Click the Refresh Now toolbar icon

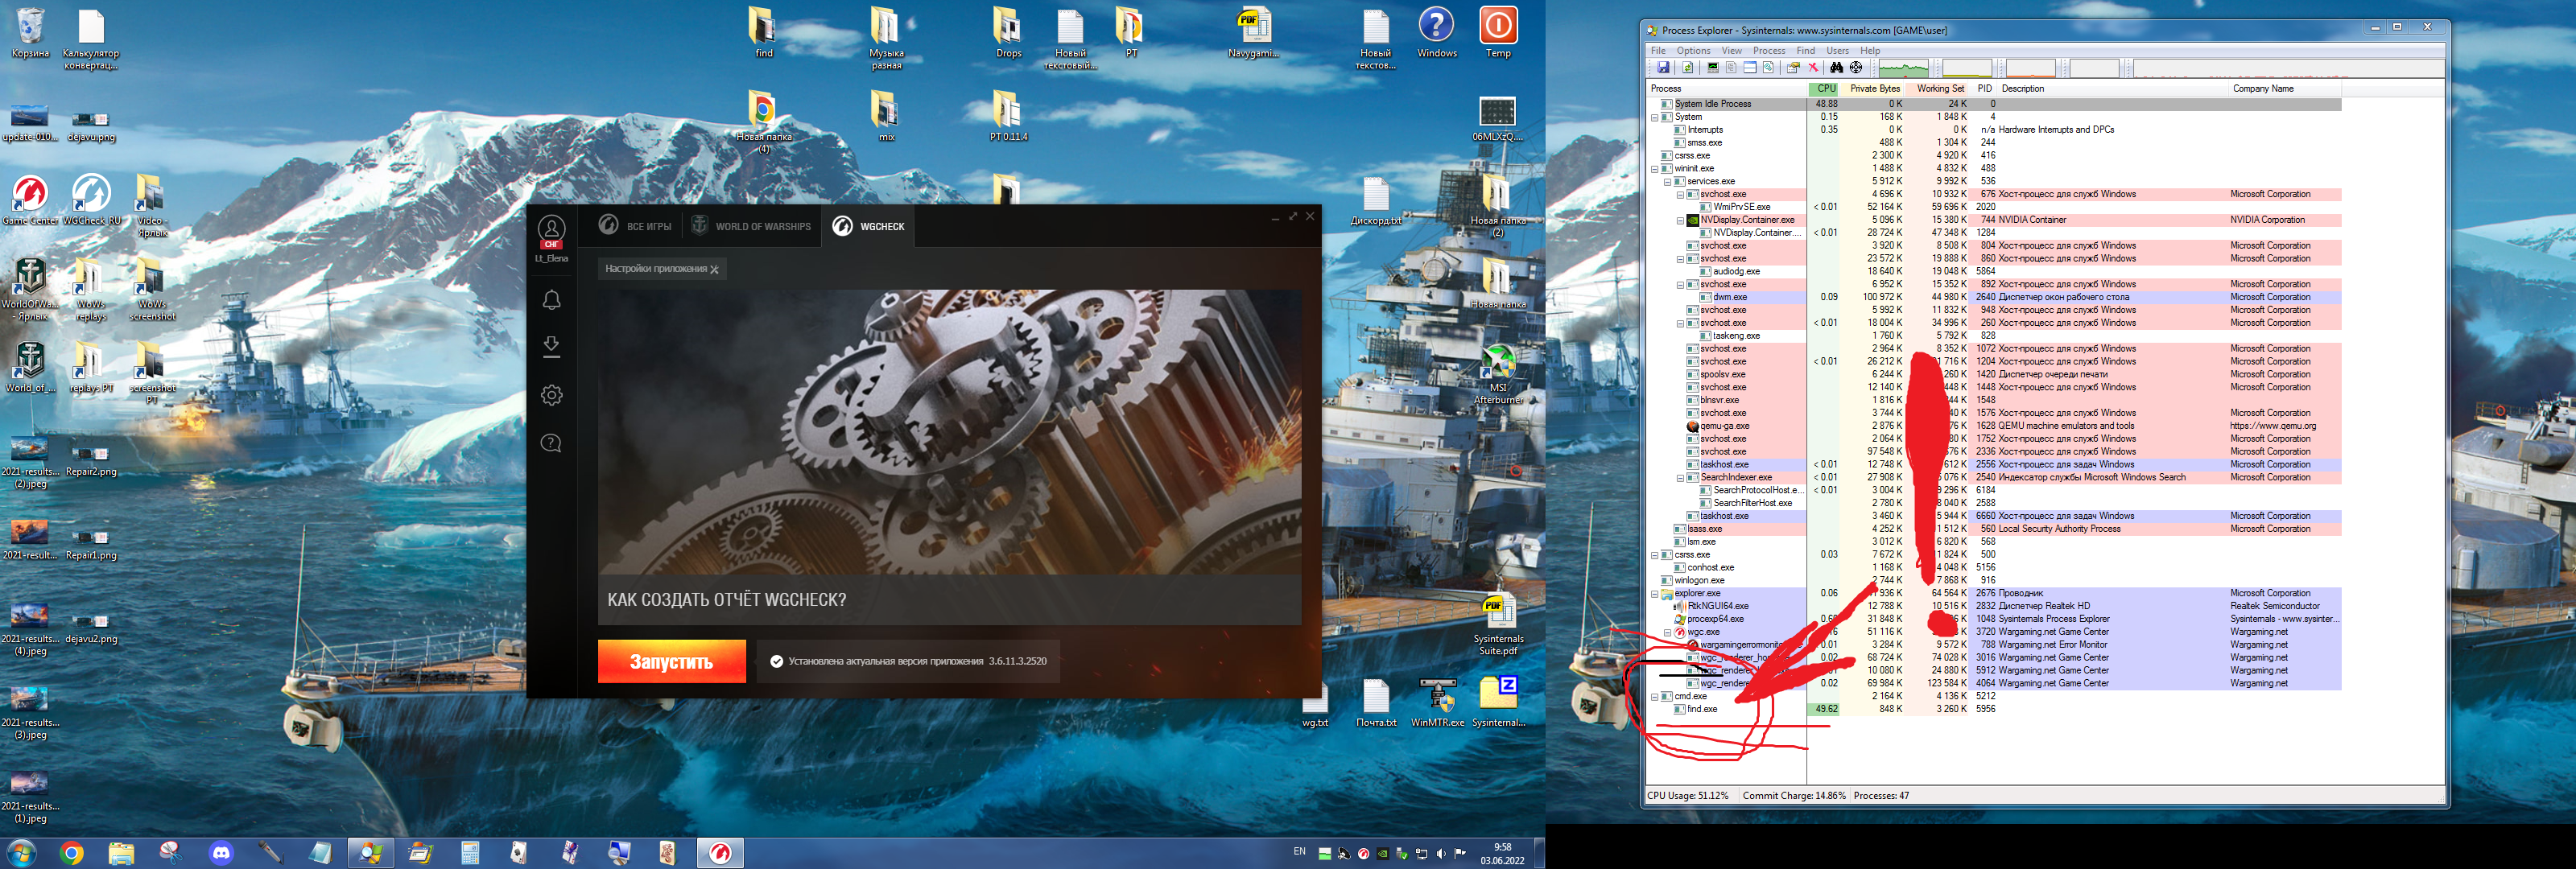(x=1688, y=68)
